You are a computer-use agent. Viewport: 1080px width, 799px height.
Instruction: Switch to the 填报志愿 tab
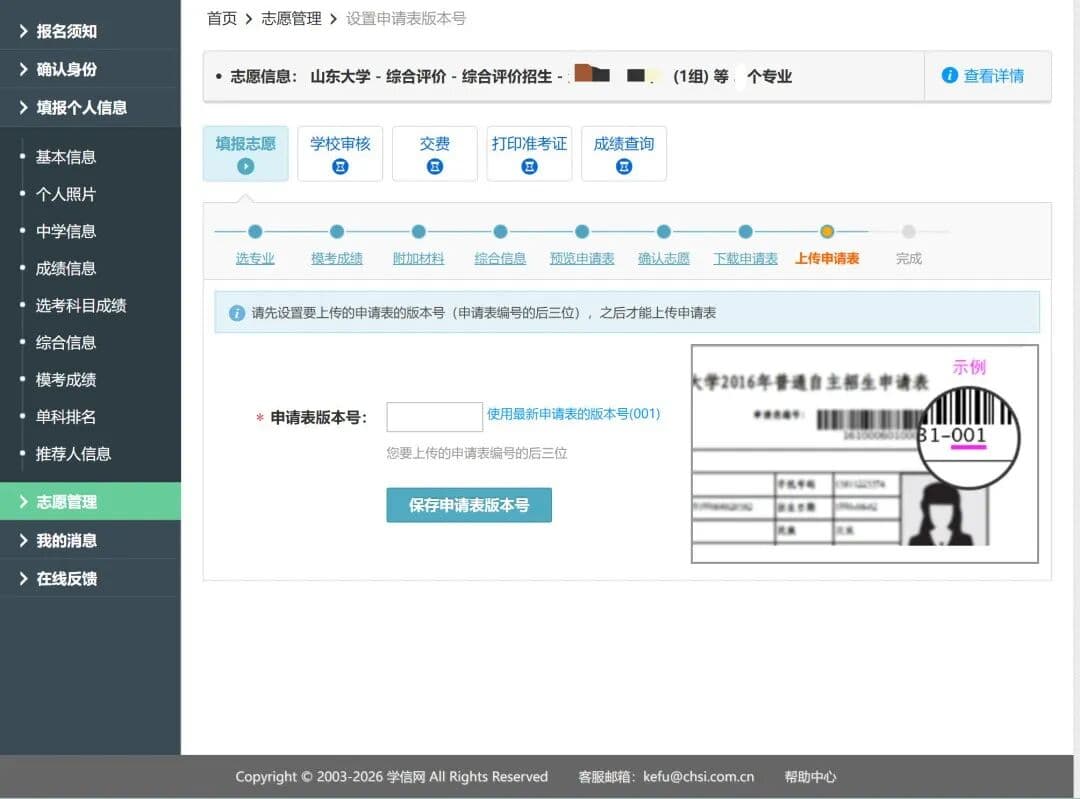246,154
